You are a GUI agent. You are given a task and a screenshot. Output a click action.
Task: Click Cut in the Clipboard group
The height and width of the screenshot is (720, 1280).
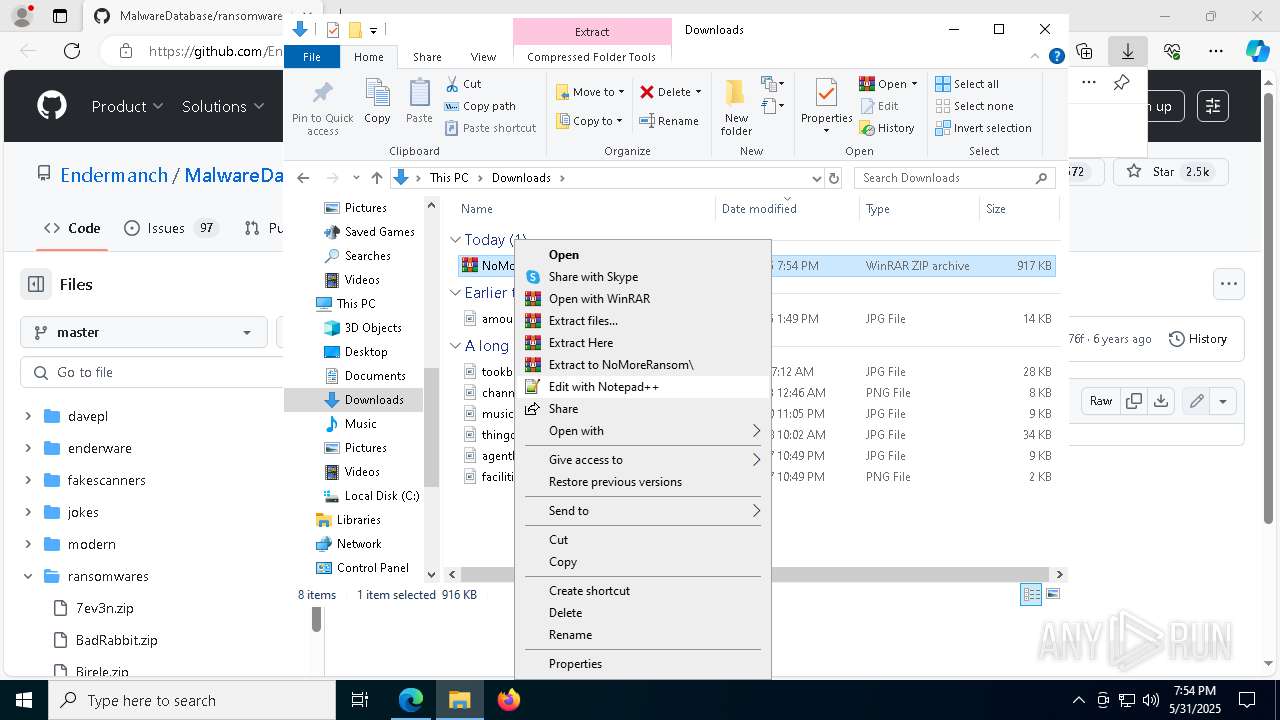[463, 84]
